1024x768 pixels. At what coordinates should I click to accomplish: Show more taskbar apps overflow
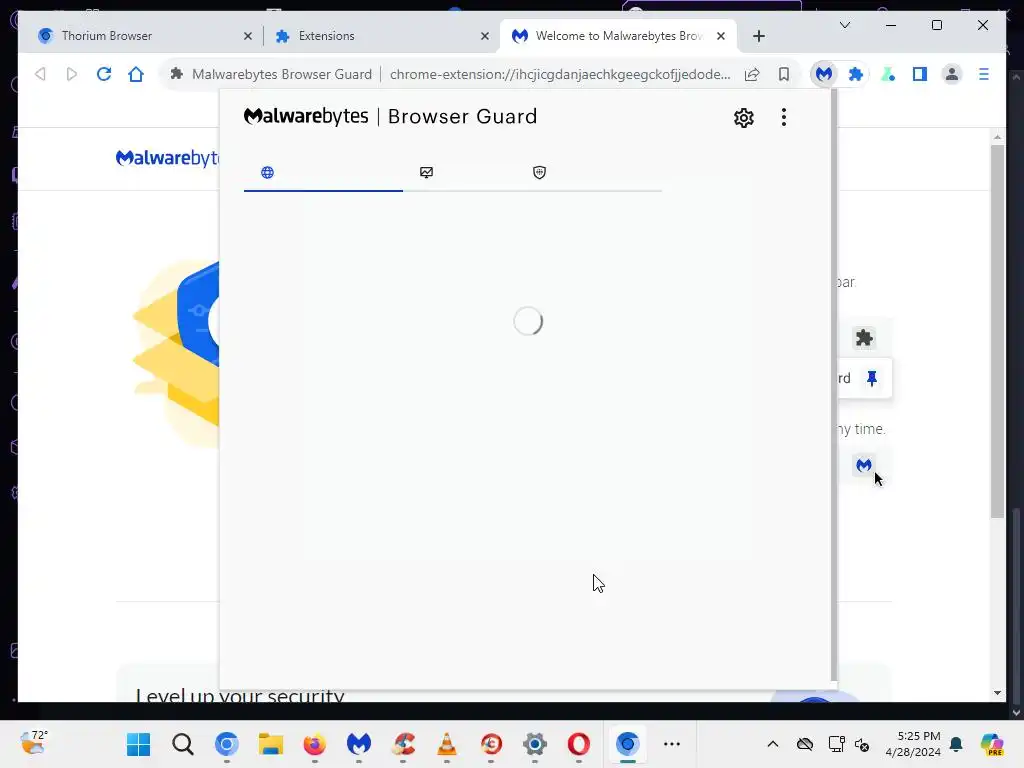[x=671, y=744]
